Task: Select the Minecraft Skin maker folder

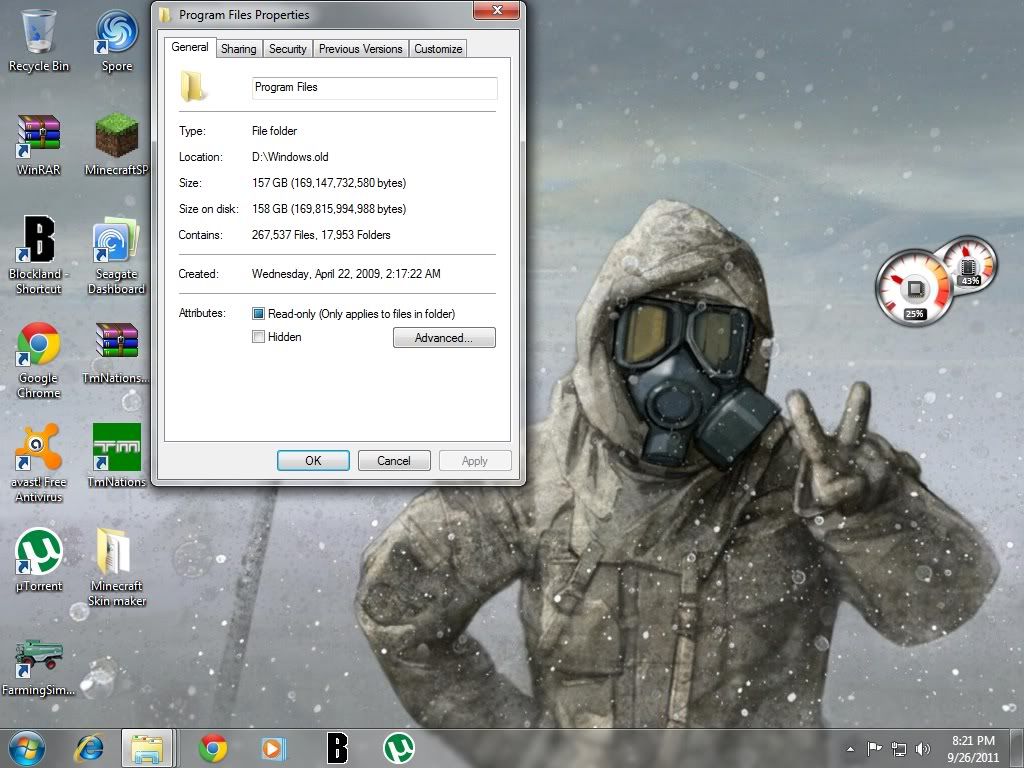Action: tap(117, 567)
